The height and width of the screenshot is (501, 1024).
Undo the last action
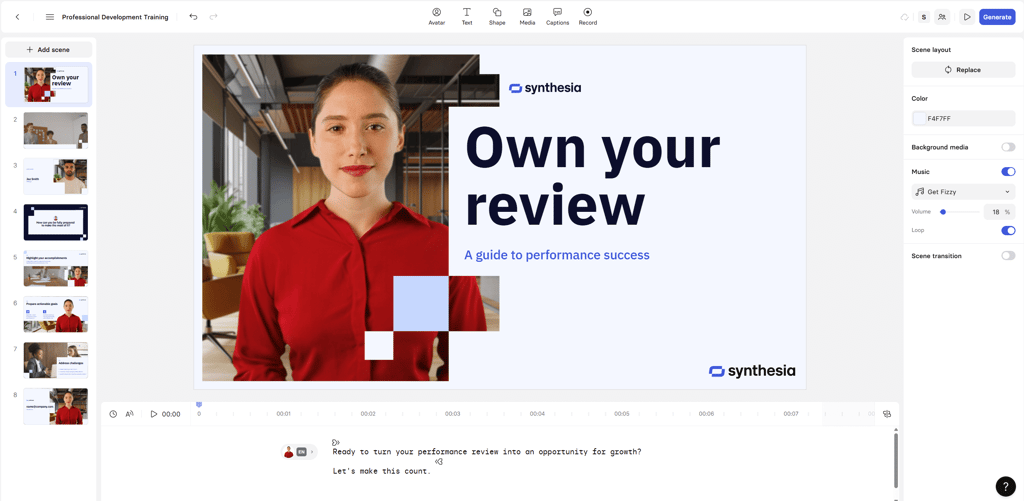(x=193, y=17)
